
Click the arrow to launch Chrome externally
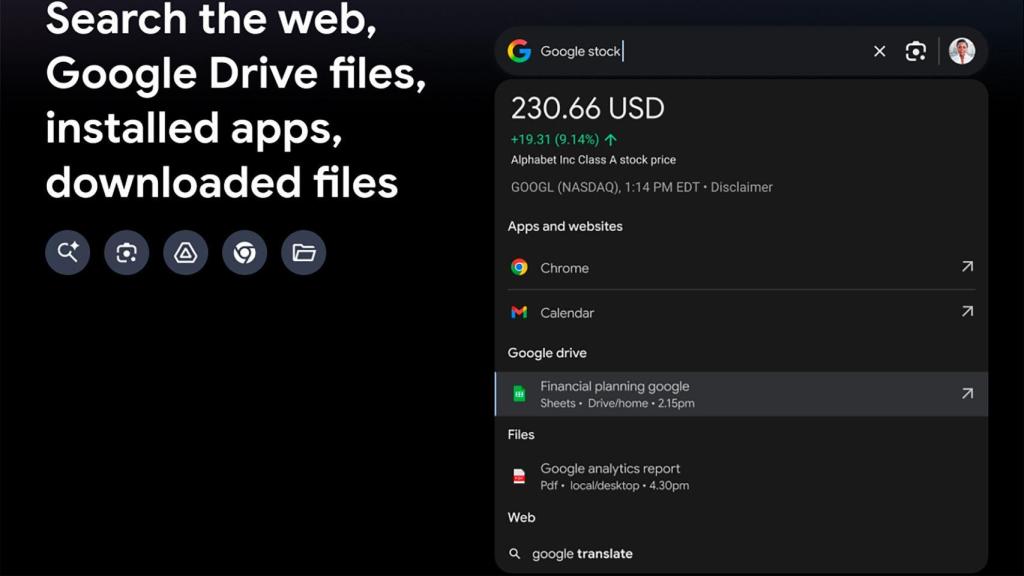click(966, 267)
